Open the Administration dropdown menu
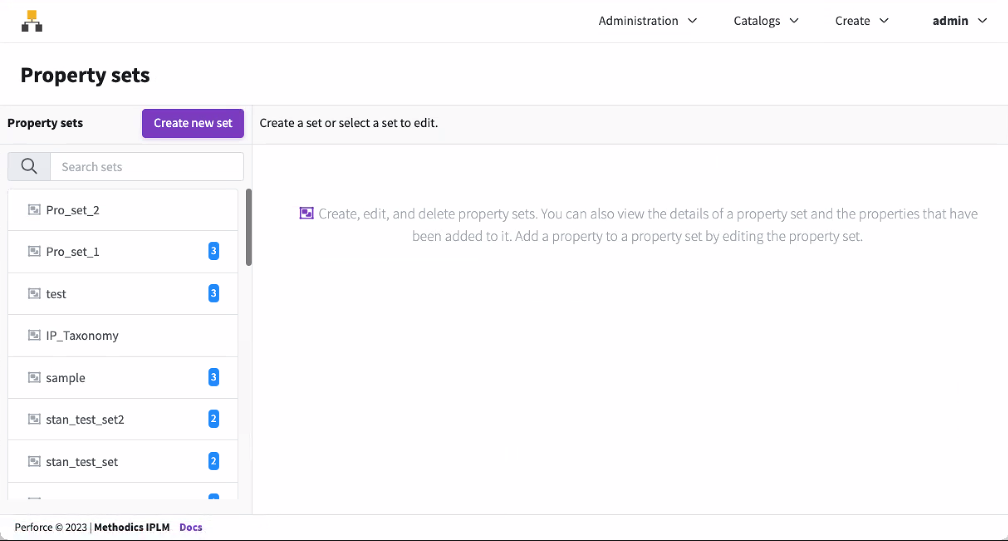Screen dimensions: 1008x541 (x=647, y=21)
